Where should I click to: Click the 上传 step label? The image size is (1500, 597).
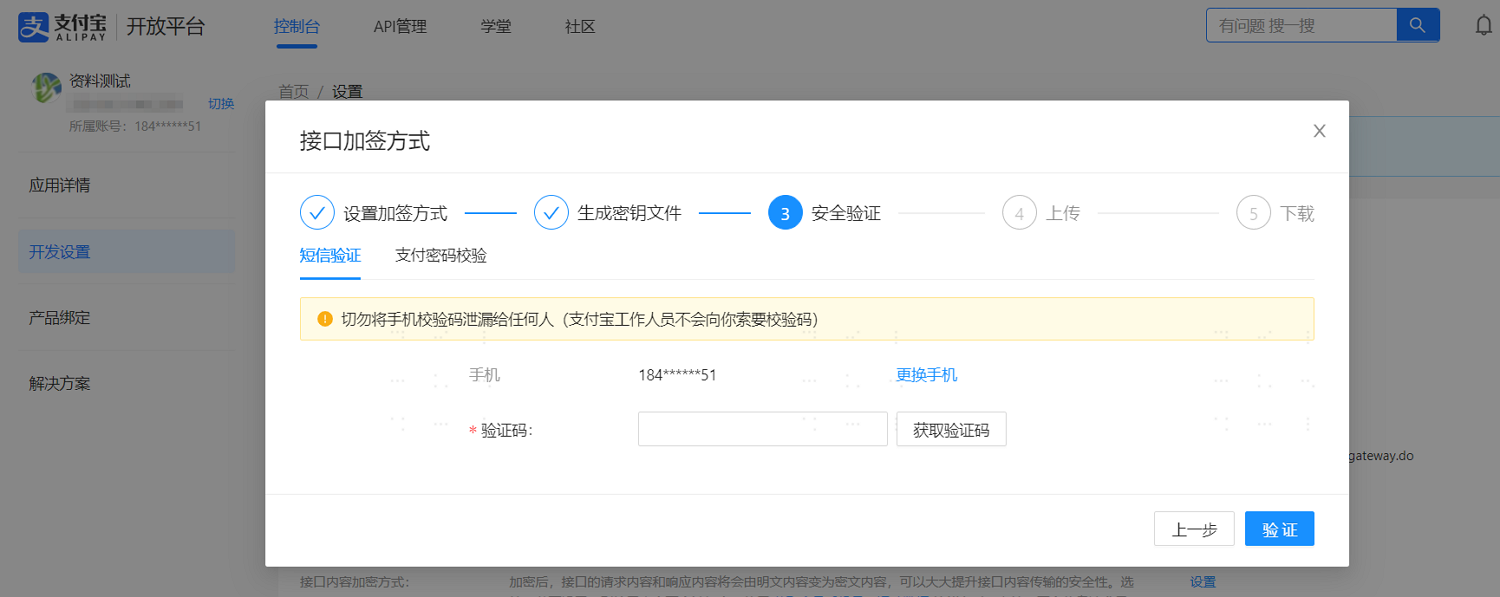point(1063,213)
